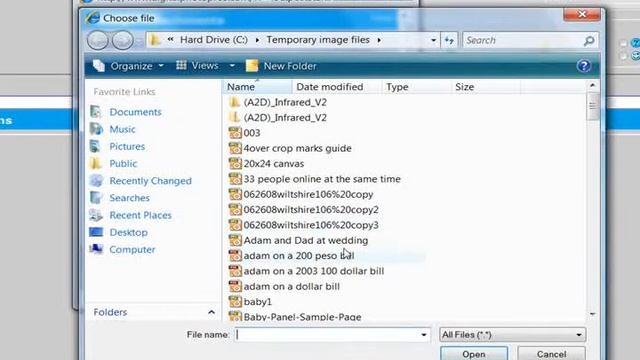Close the Choose file dialog
Screen dimensions: 640x360
[x=582, y=14]
